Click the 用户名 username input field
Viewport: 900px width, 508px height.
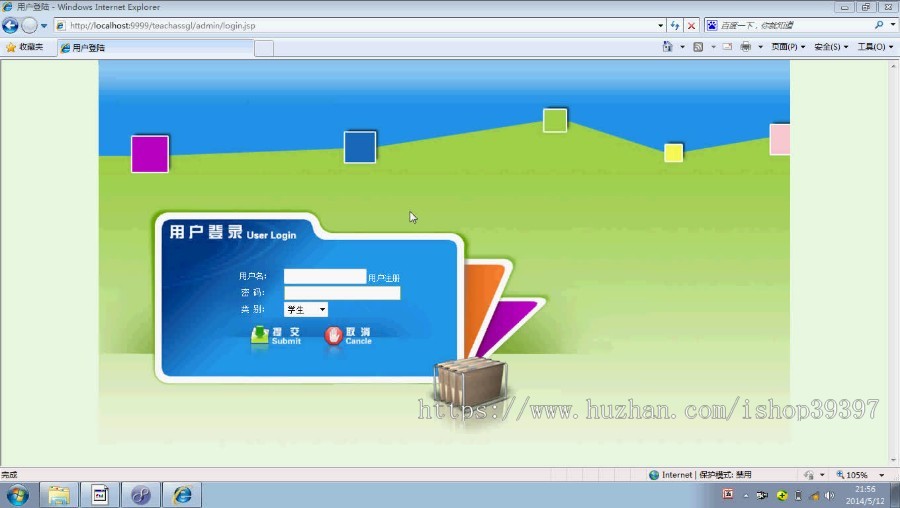(325, 276)
